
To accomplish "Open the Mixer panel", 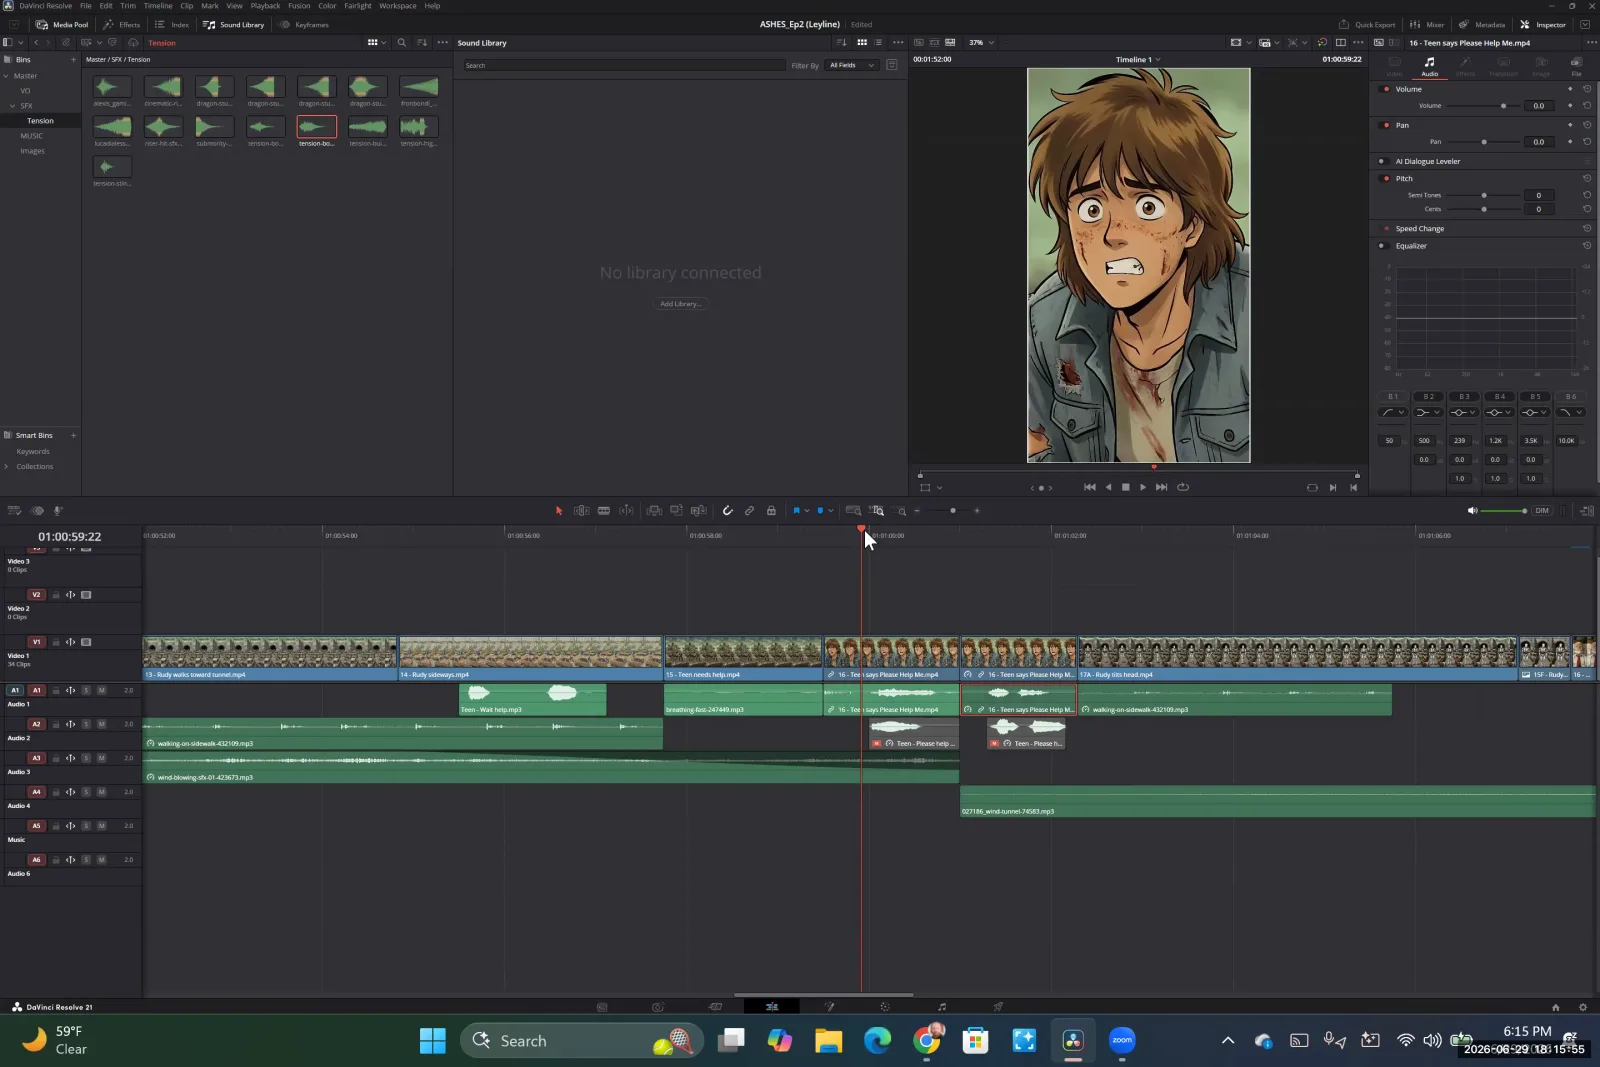I will pyautogui.click(x=1427, y=24).
